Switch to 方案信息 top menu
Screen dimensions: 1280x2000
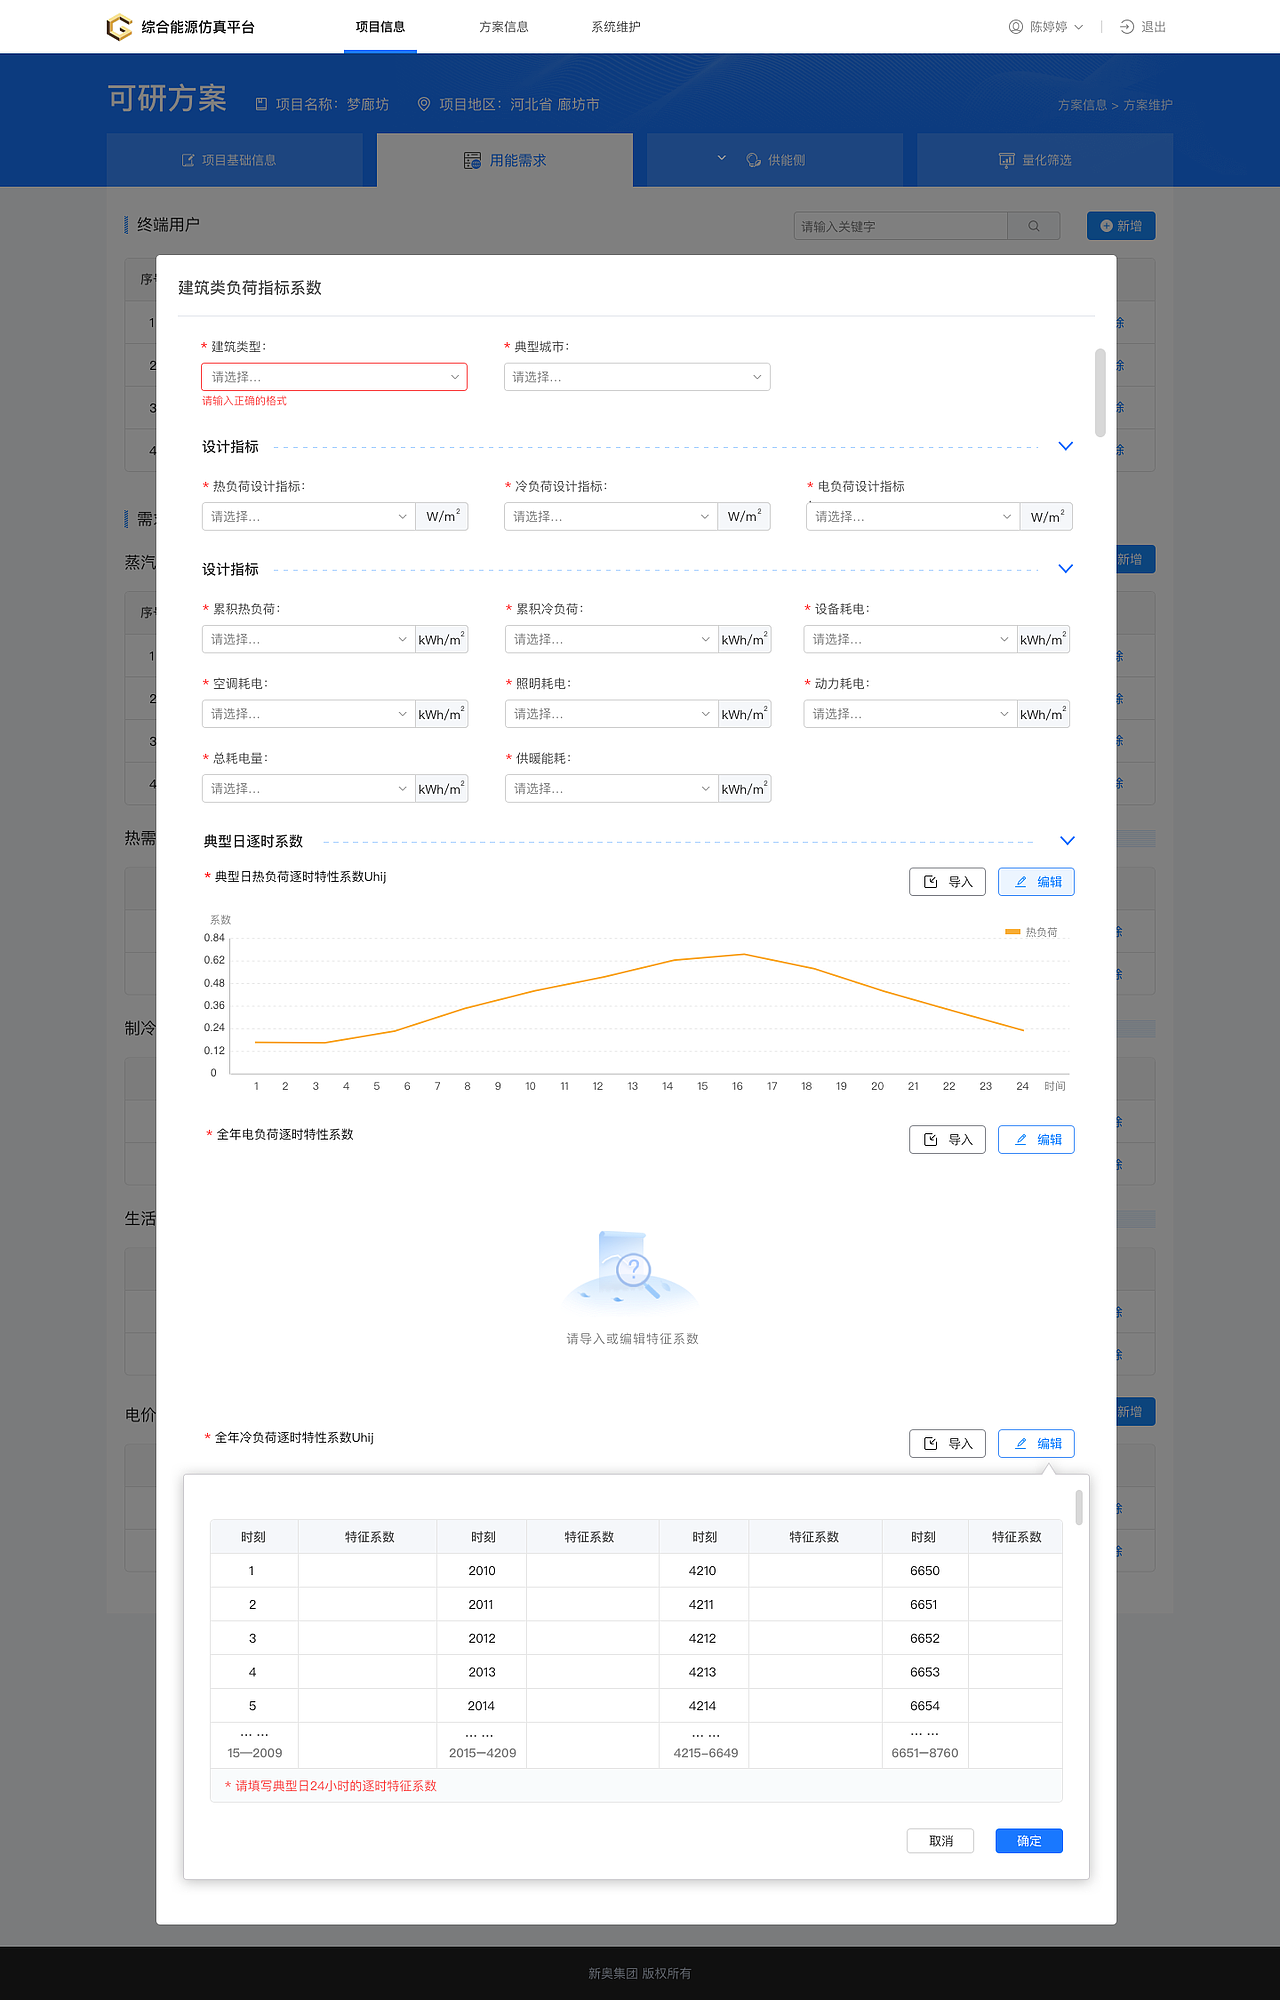504,27
